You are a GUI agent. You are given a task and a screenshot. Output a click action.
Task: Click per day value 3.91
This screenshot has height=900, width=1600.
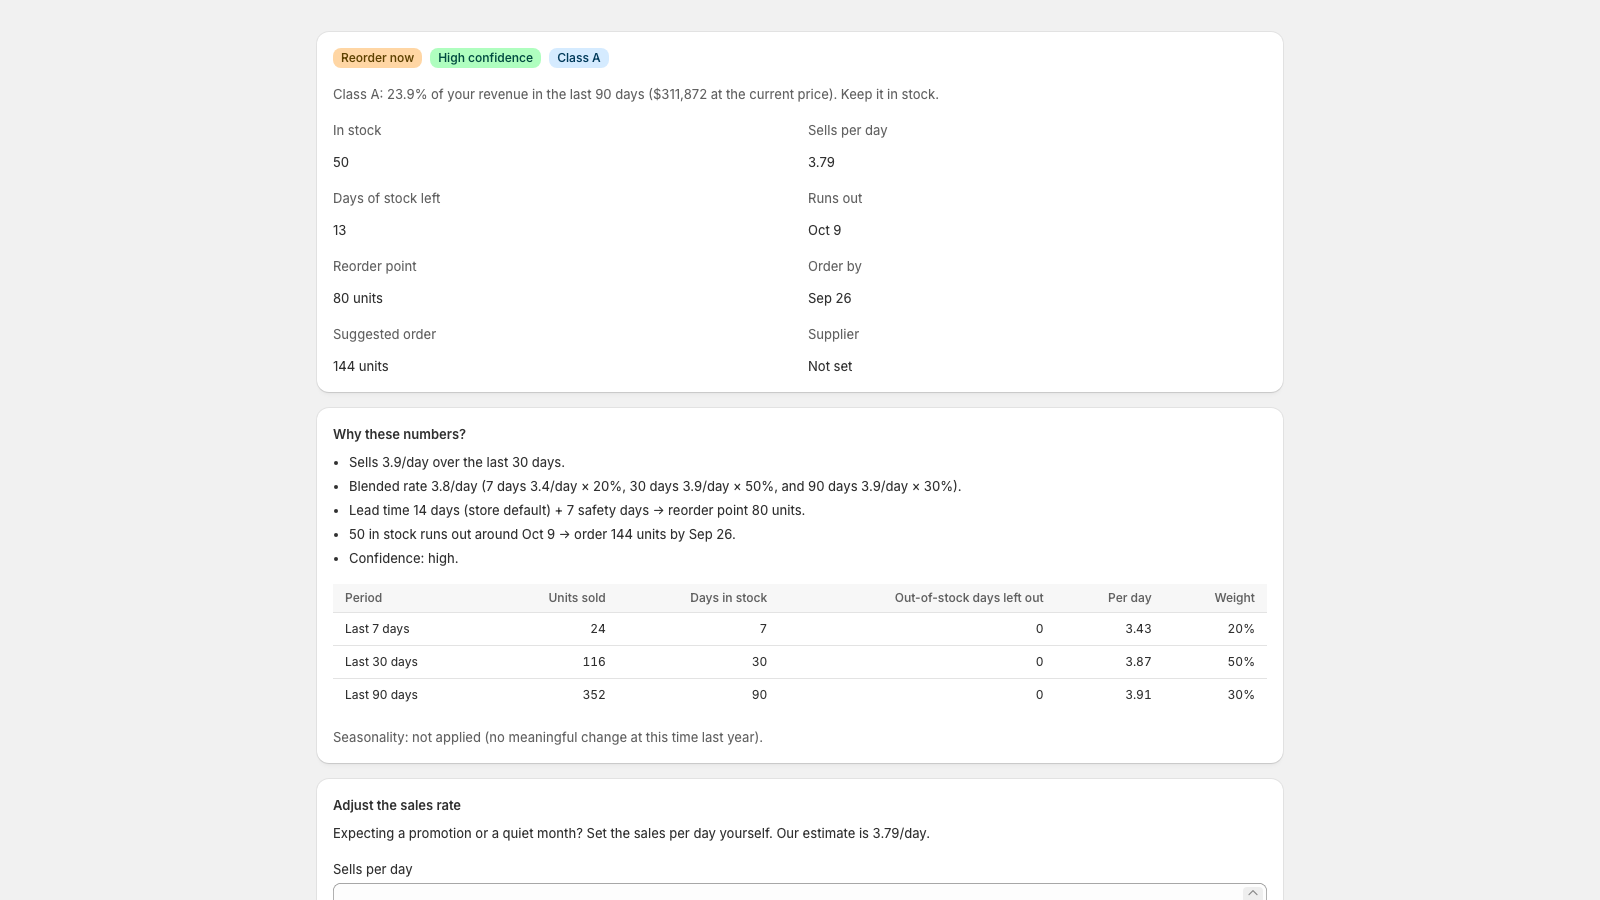coord(1138,695)
